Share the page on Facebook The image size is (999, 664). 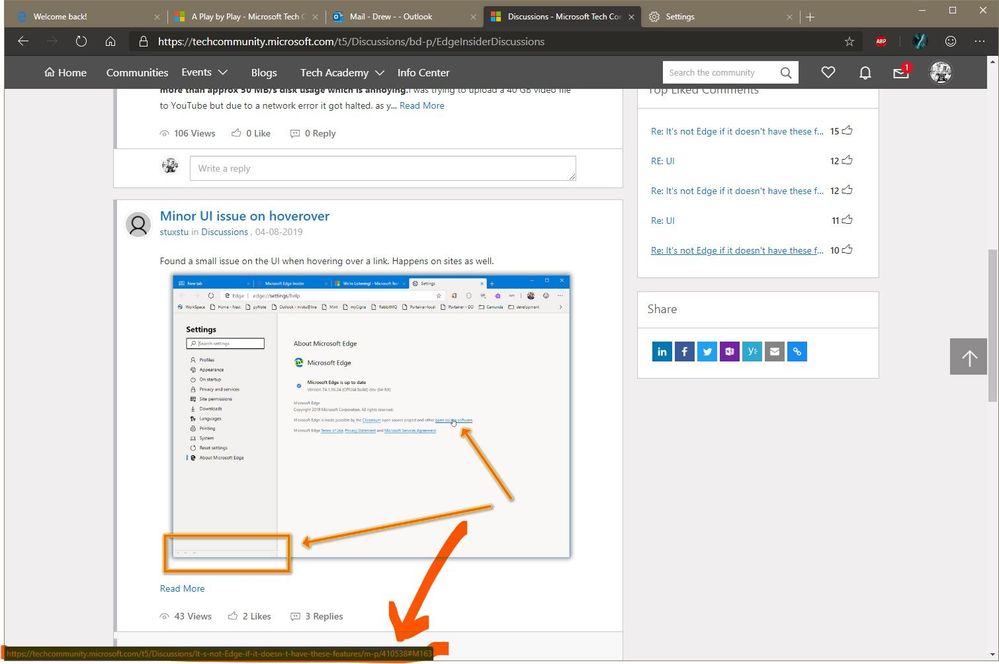coord(684,351)
